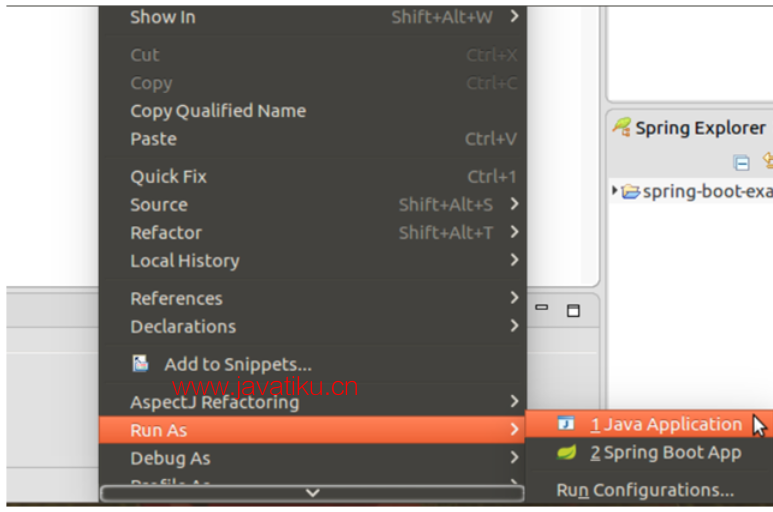Open the References submenu
773x512 pixels.
313,298
